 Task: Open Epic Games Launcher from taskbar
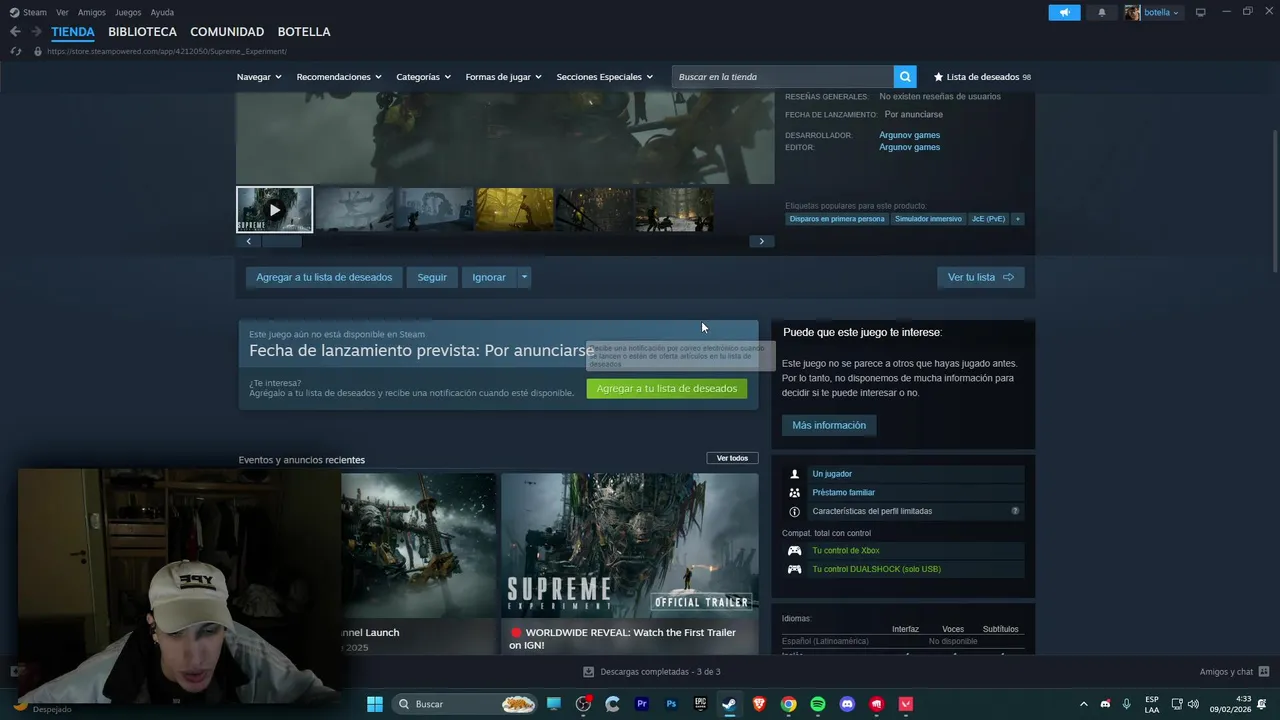700,704
